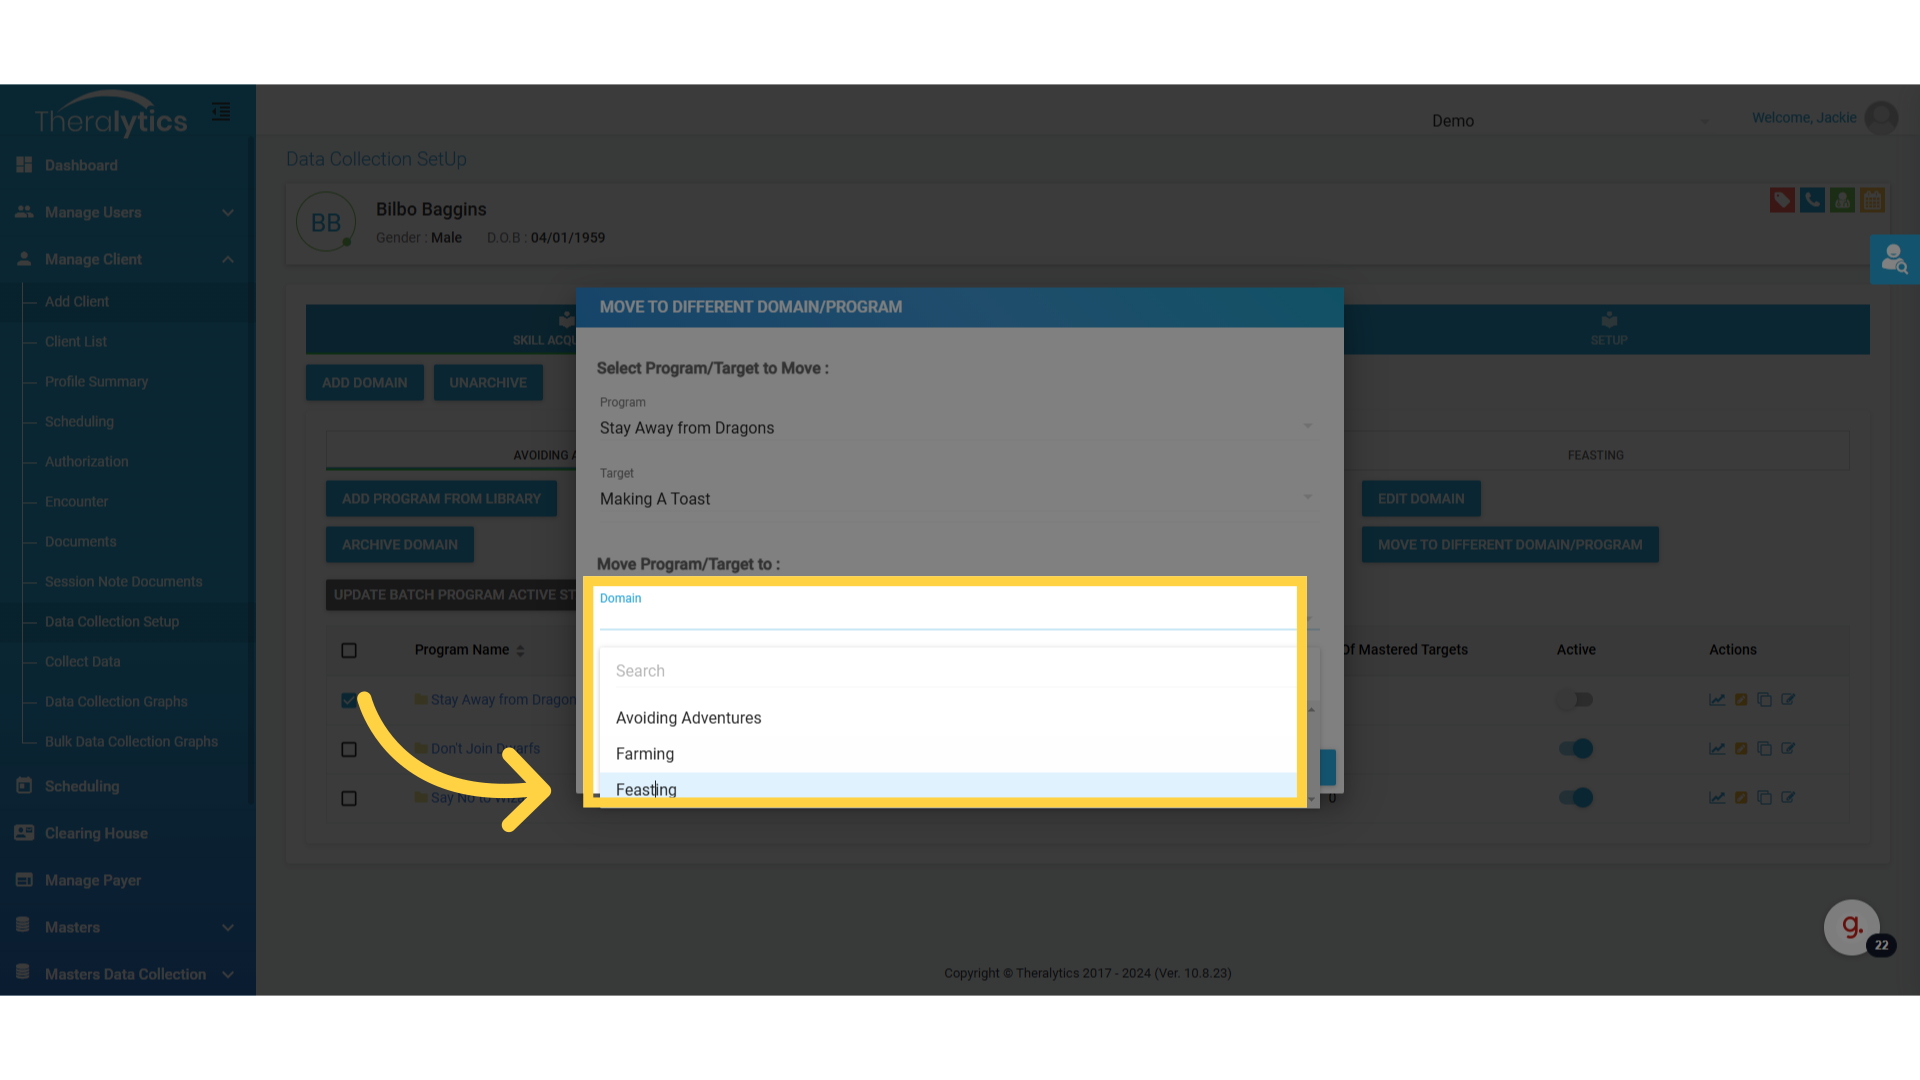This screenshot has height=1080, width=1920.
Task: Open graph icon for first program row
Action: coord(1717,700)
